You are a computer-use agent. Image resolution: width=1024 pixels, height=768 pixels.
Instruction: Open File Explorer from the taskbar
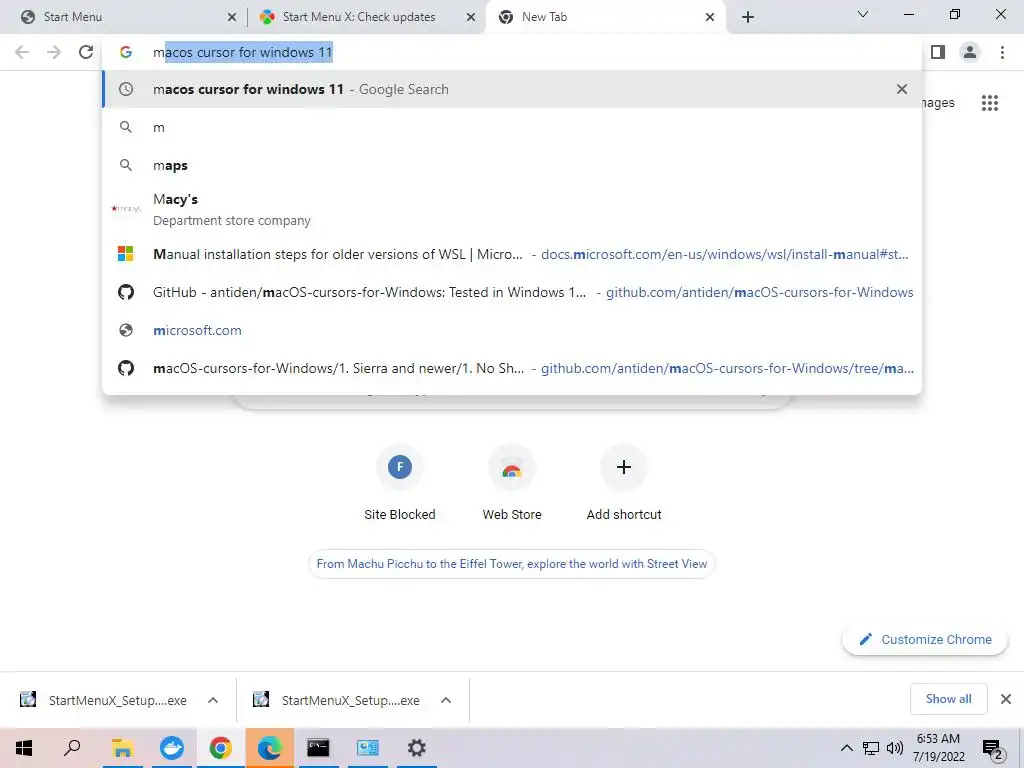[122, 748]
